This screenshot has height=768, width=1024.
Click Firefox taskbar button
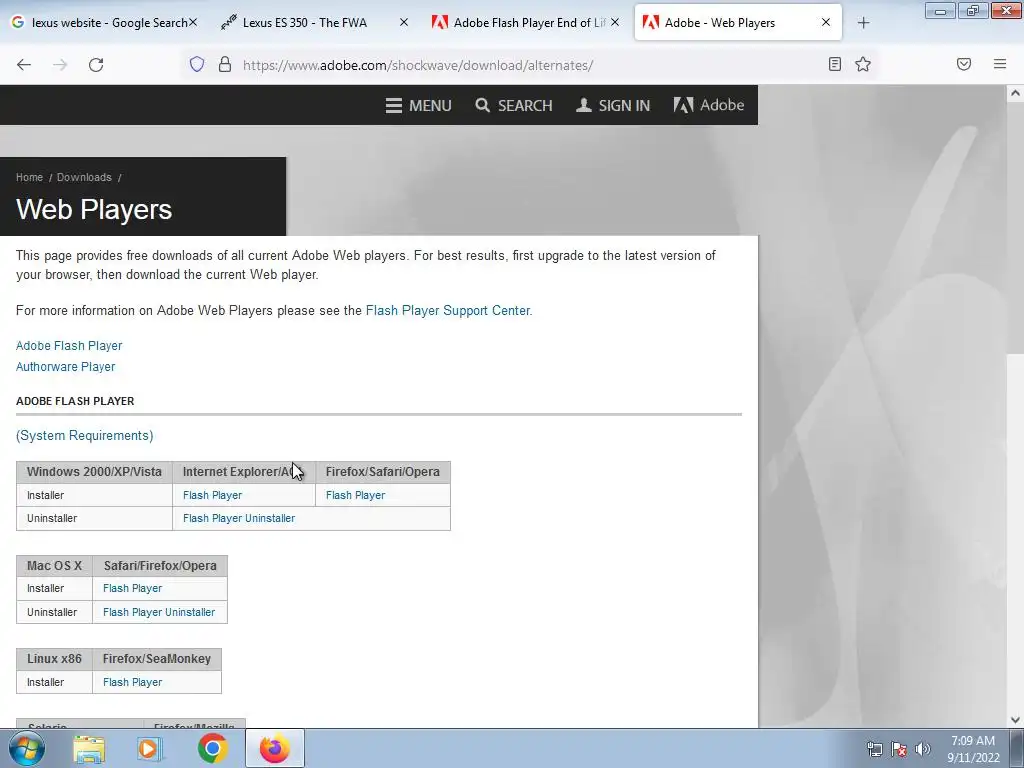275,748
